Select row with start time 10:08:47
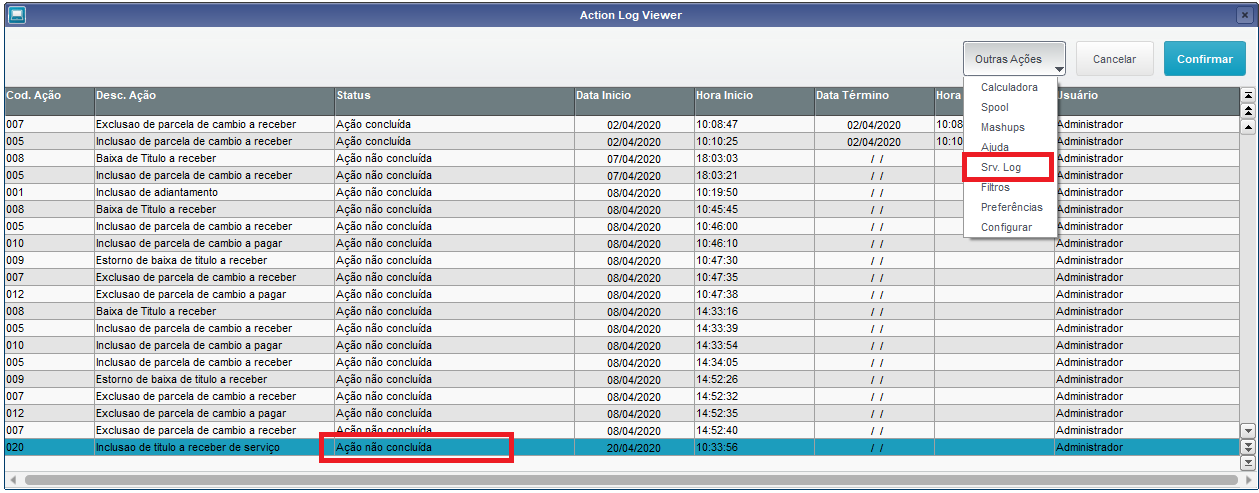The height and width of the screenshot is (493, 1259). [x=622, y=124]
